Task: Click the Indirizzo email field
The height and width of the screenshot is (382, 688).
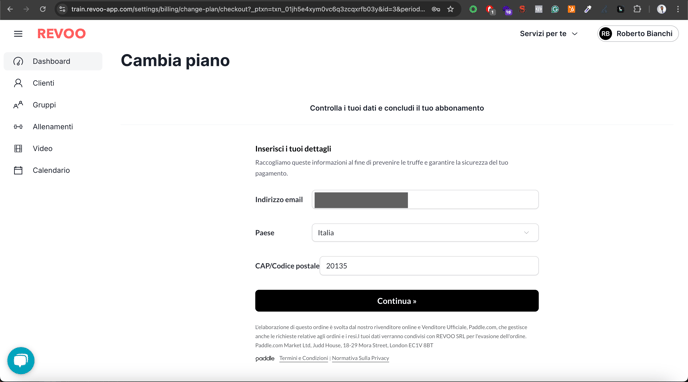Action: [x=425, y=200]
